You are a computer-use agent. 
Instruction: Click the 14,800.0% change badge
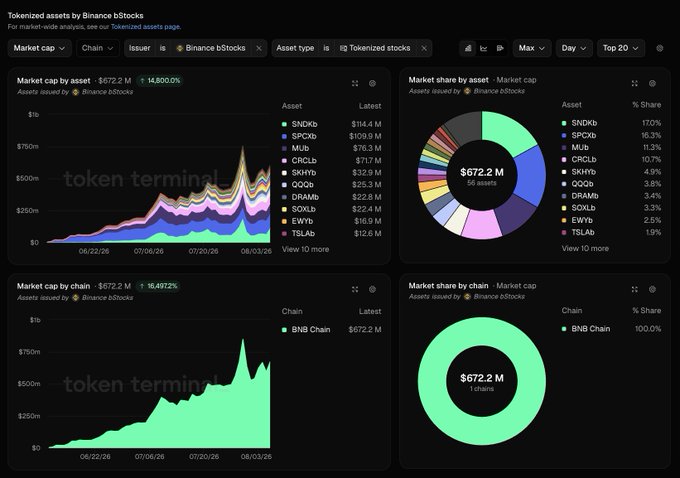click(x=160, y=81)
